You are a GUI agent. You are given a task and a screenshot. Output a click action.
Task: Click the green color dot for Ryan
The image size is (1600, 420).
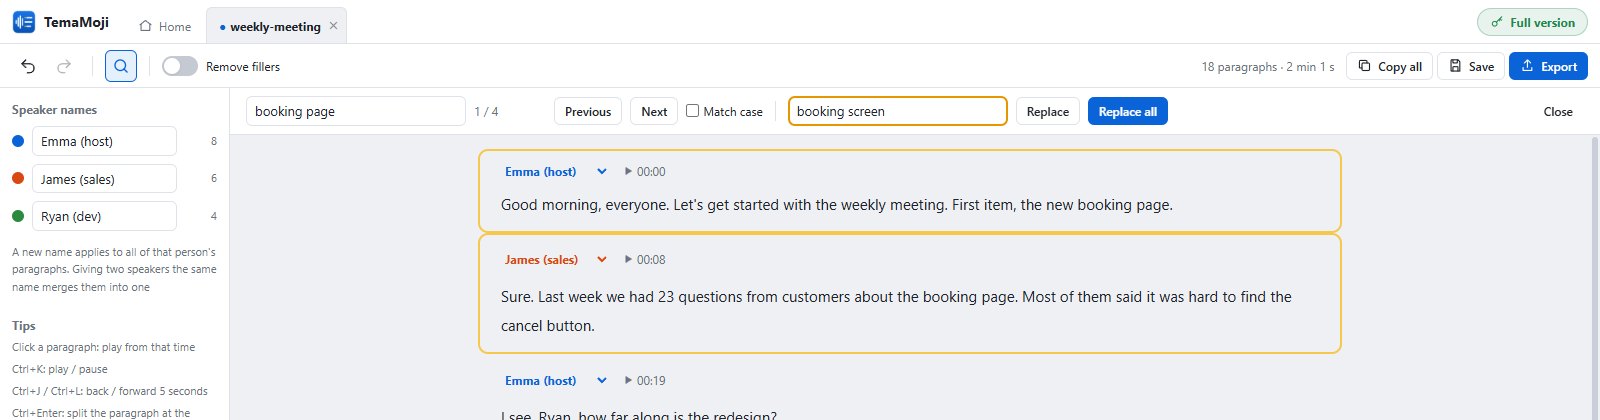(18, 216)
